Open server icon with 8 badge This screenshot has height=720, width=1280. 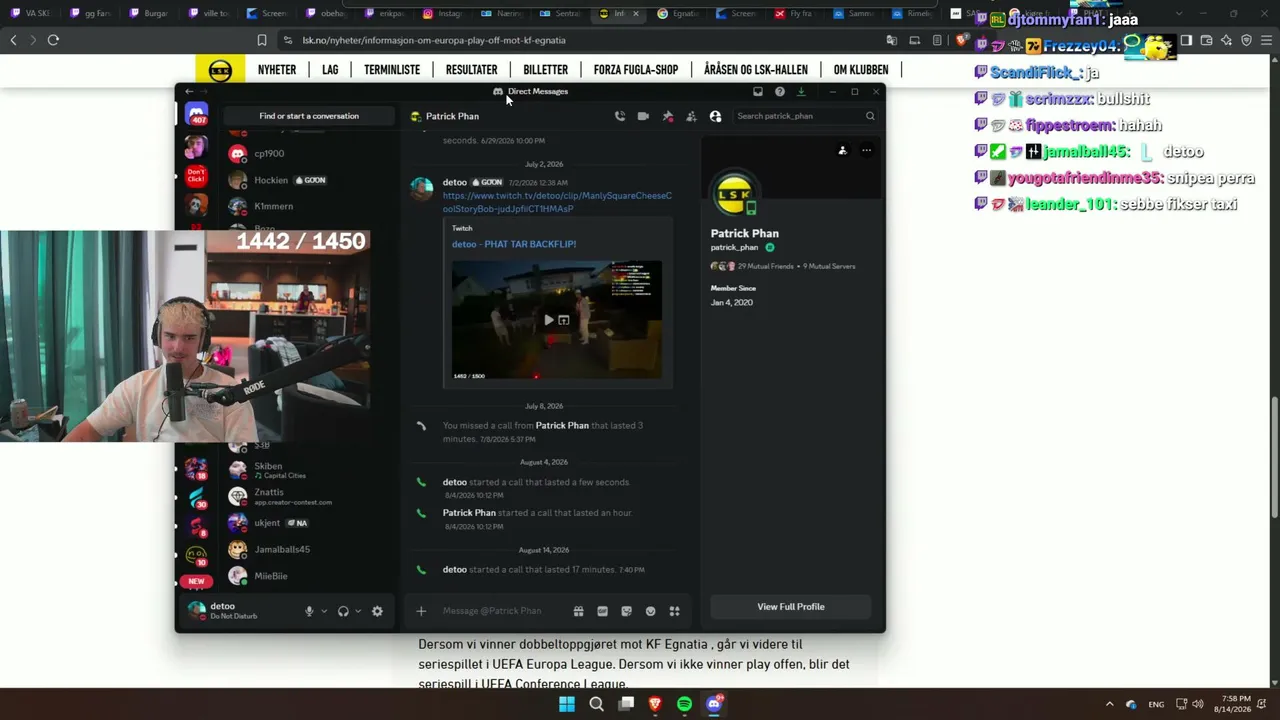tap(196, 526)
